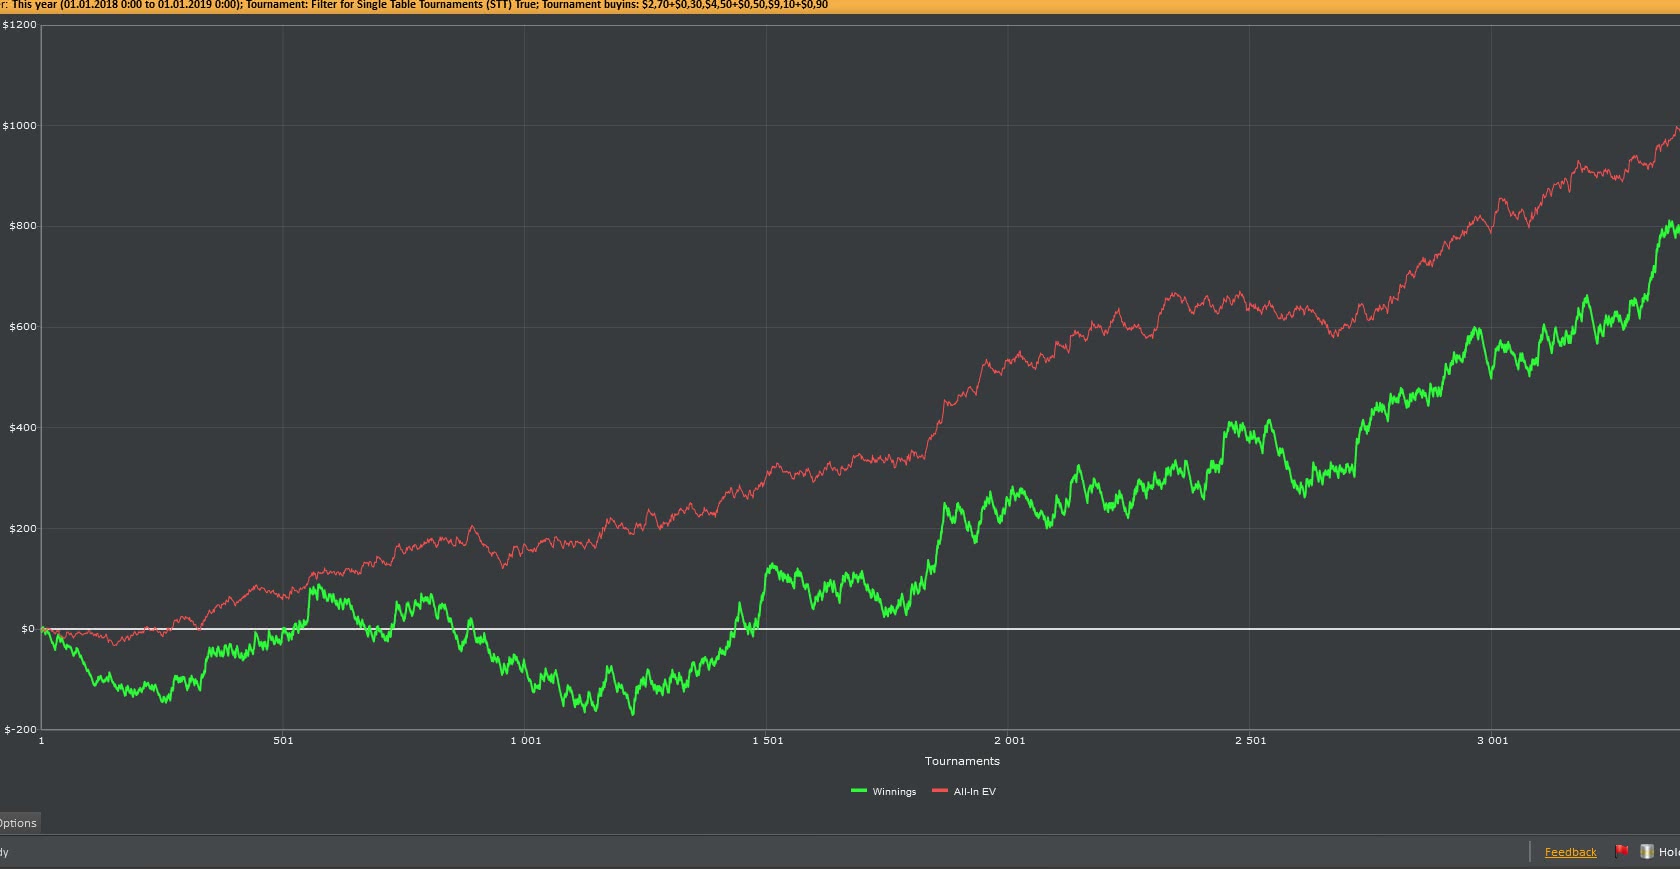Click the green Winnings legend marker
This screenshot has height=869, width=1680.
859,791
